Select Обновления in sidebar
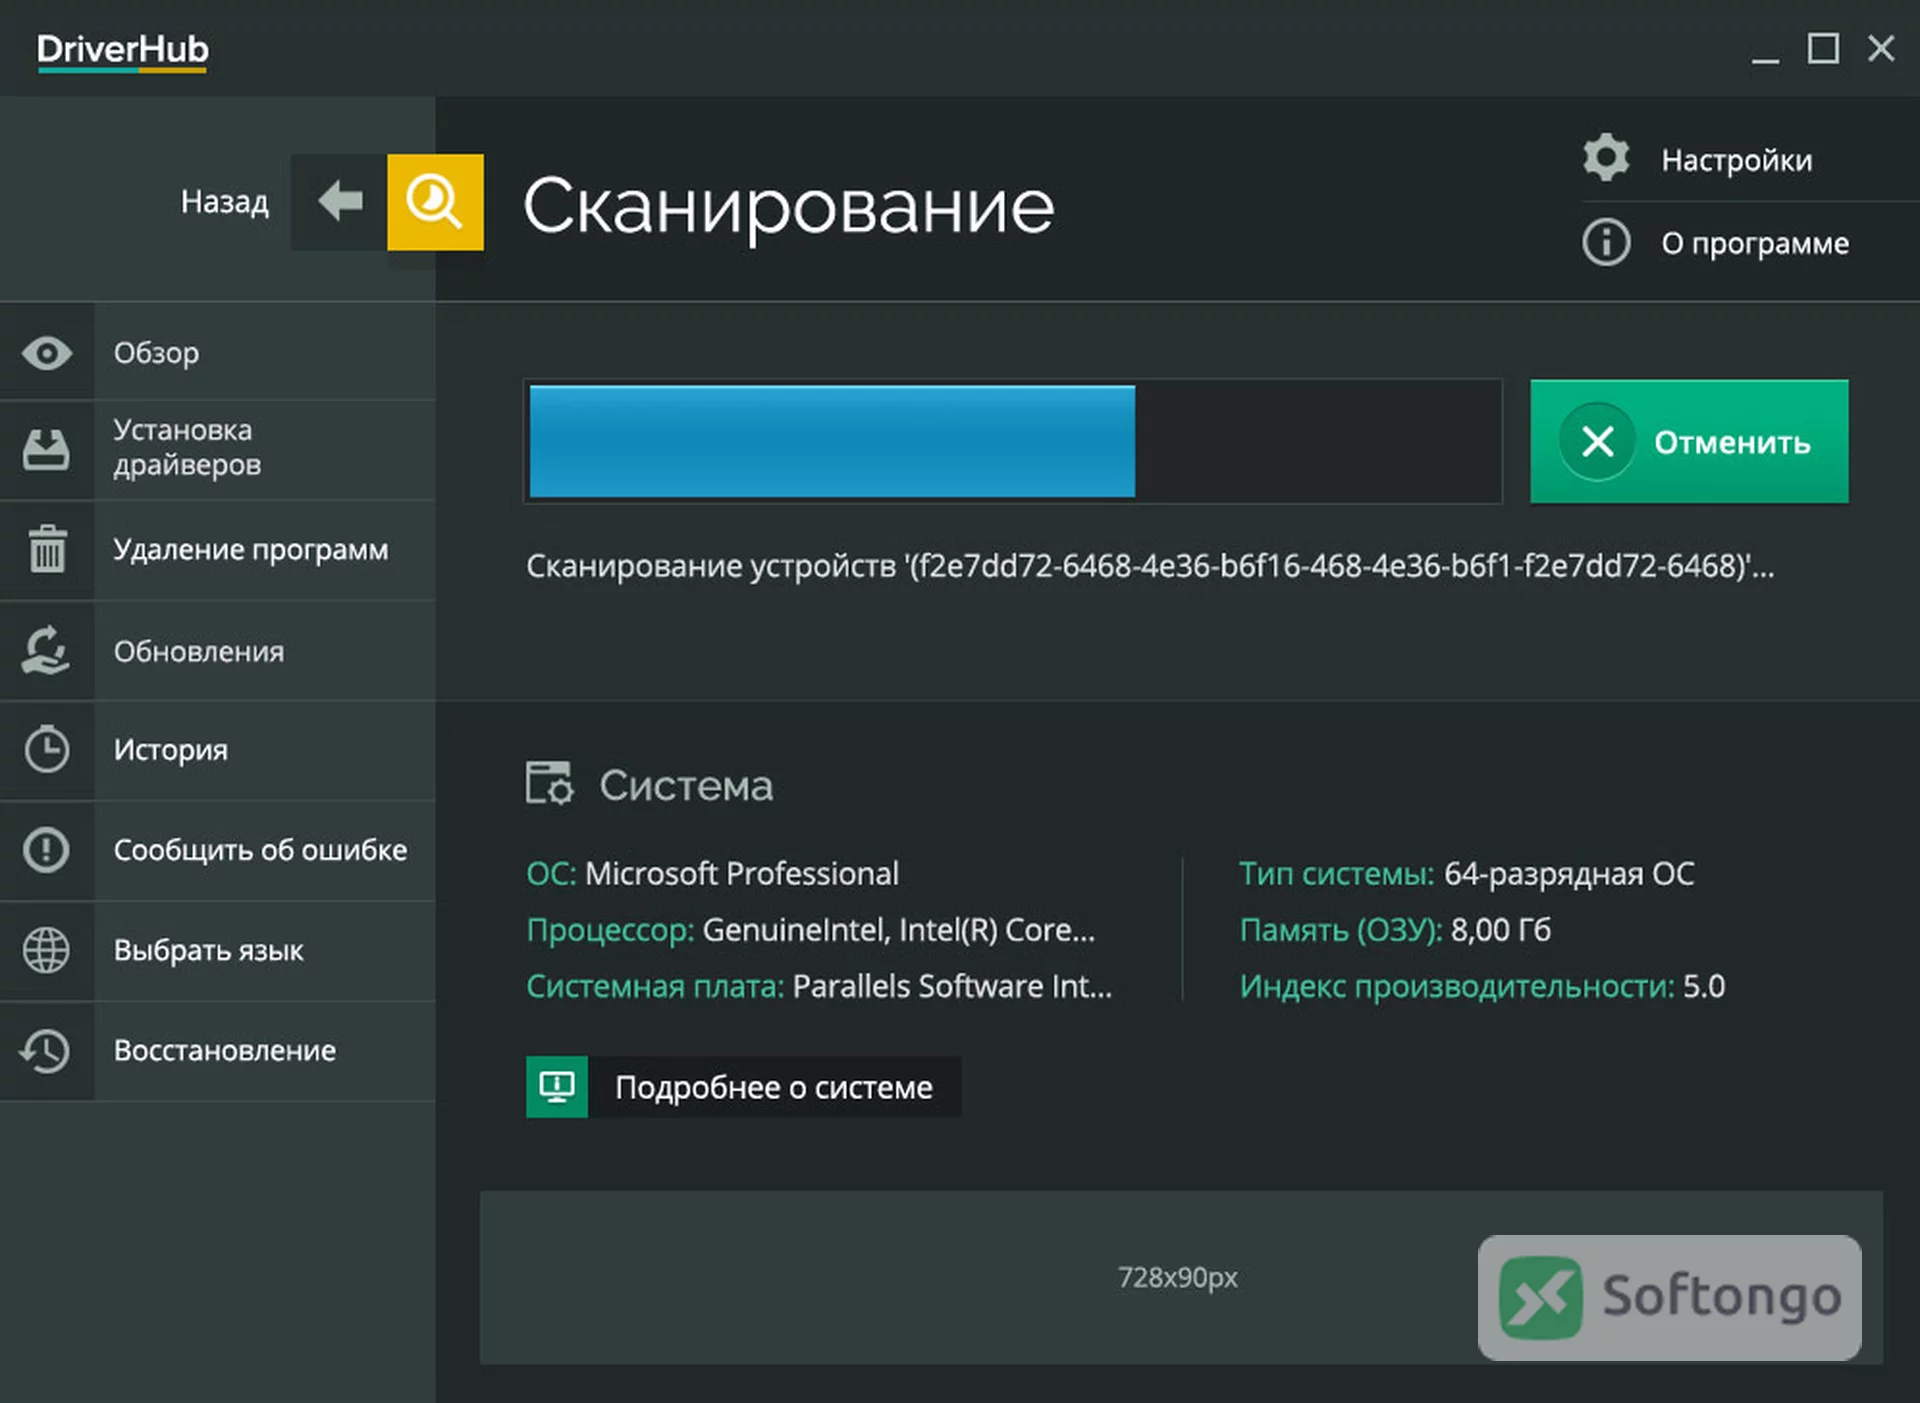Screen dimensions: 1920x1403 coord(218,651)
